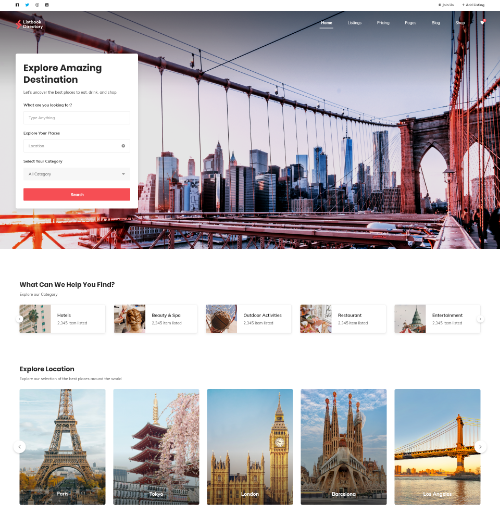Click previous arrow of location carousel

(20, 447)
